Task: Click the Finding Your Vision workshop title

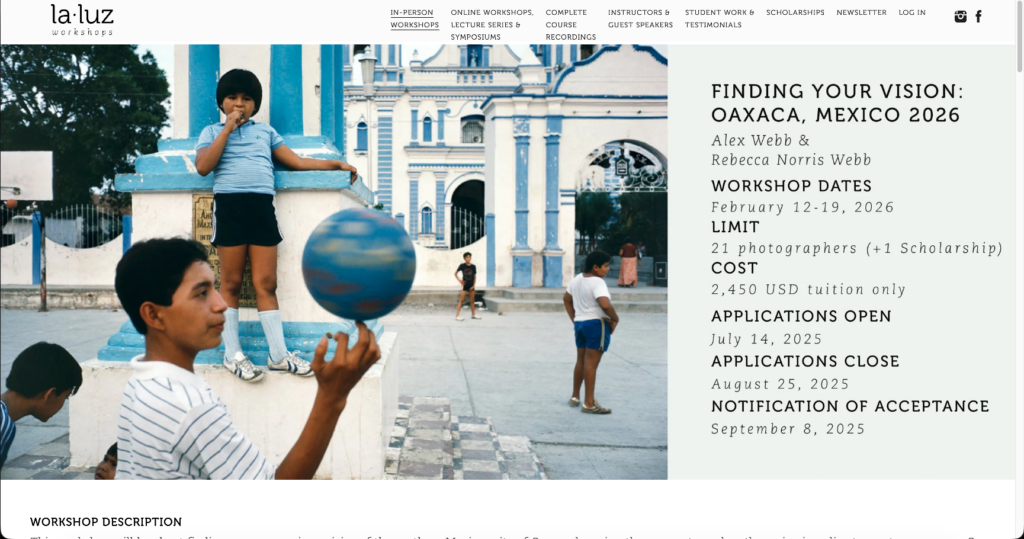Action: point(837,103)
